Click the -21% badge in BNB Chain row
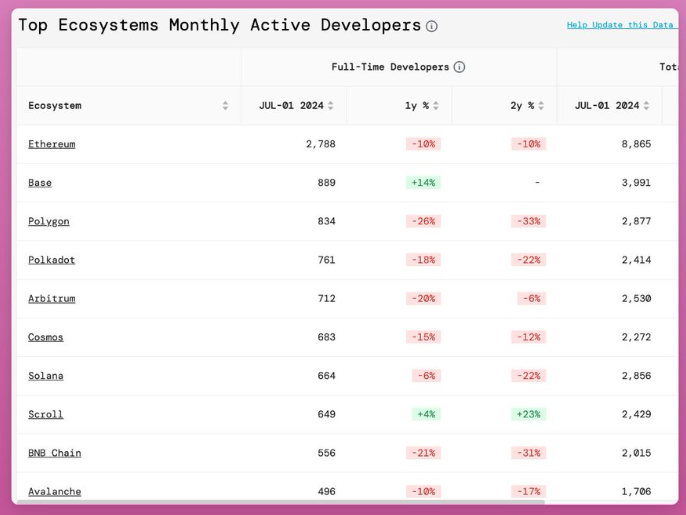This screenshot has width=686, height=515. click(x=423, y=453)
